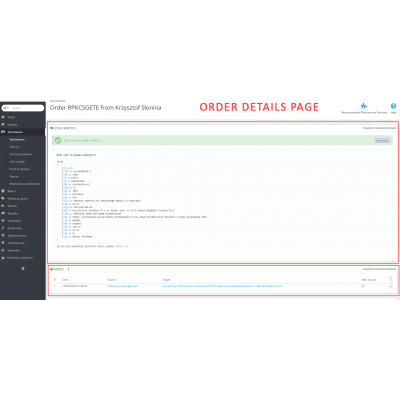Click the green checkmark under Best source

pyautogui.click(x=363, y=286)
